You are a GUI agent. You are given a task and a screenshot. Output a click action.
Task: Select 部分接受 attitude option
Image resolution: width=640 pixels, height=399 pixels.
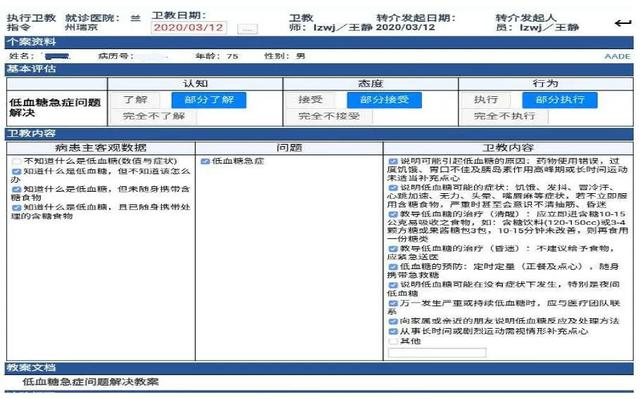[384, 100]
